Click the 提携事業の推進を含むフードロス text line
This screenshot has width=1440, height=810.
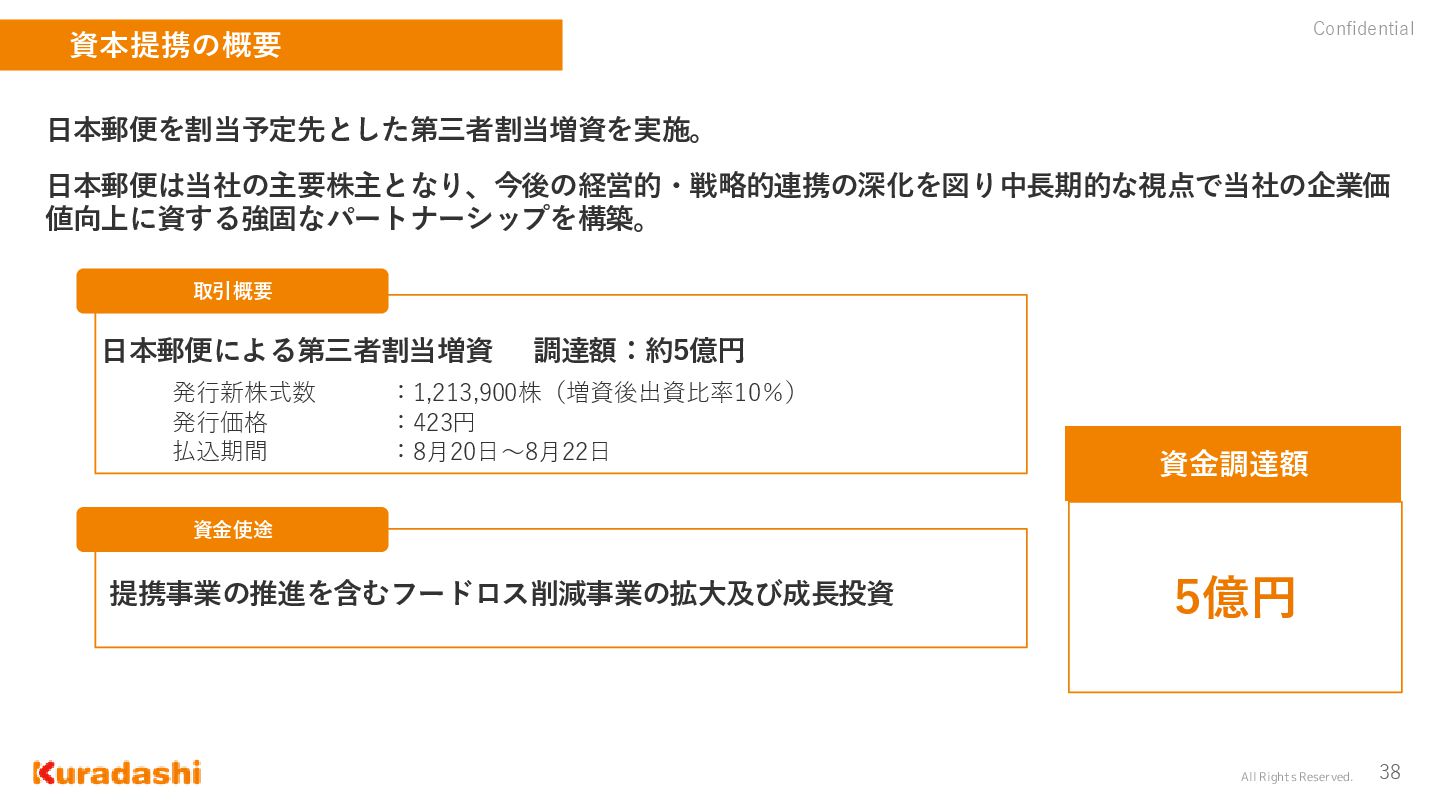tap(501, 593)
